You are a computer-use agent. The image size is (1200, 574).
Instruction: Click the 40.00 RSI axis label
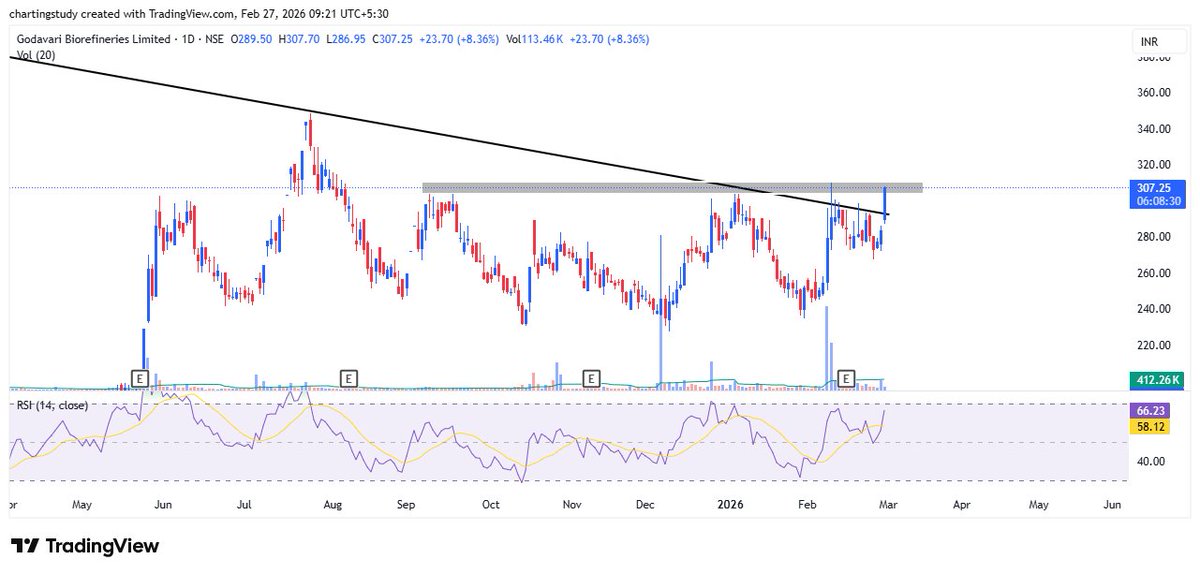coord(1151,461)
